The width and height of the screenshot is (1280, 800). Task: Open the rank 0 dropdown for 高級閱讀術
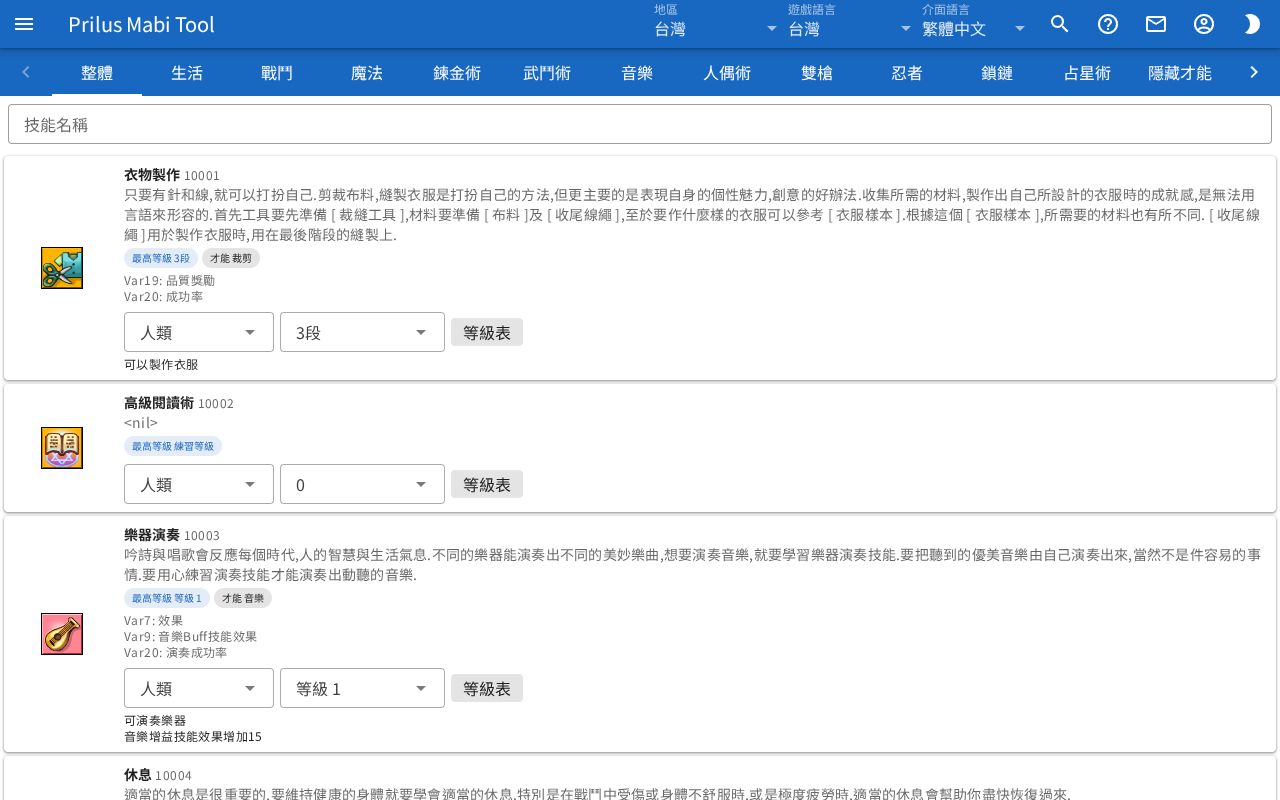(362, 484)
